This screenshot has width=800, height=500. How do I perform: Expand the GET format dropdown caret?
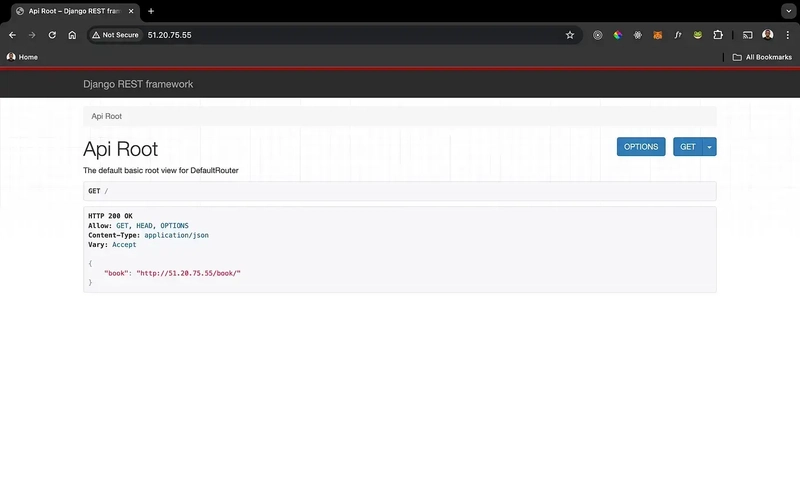[x=710, y=147]
